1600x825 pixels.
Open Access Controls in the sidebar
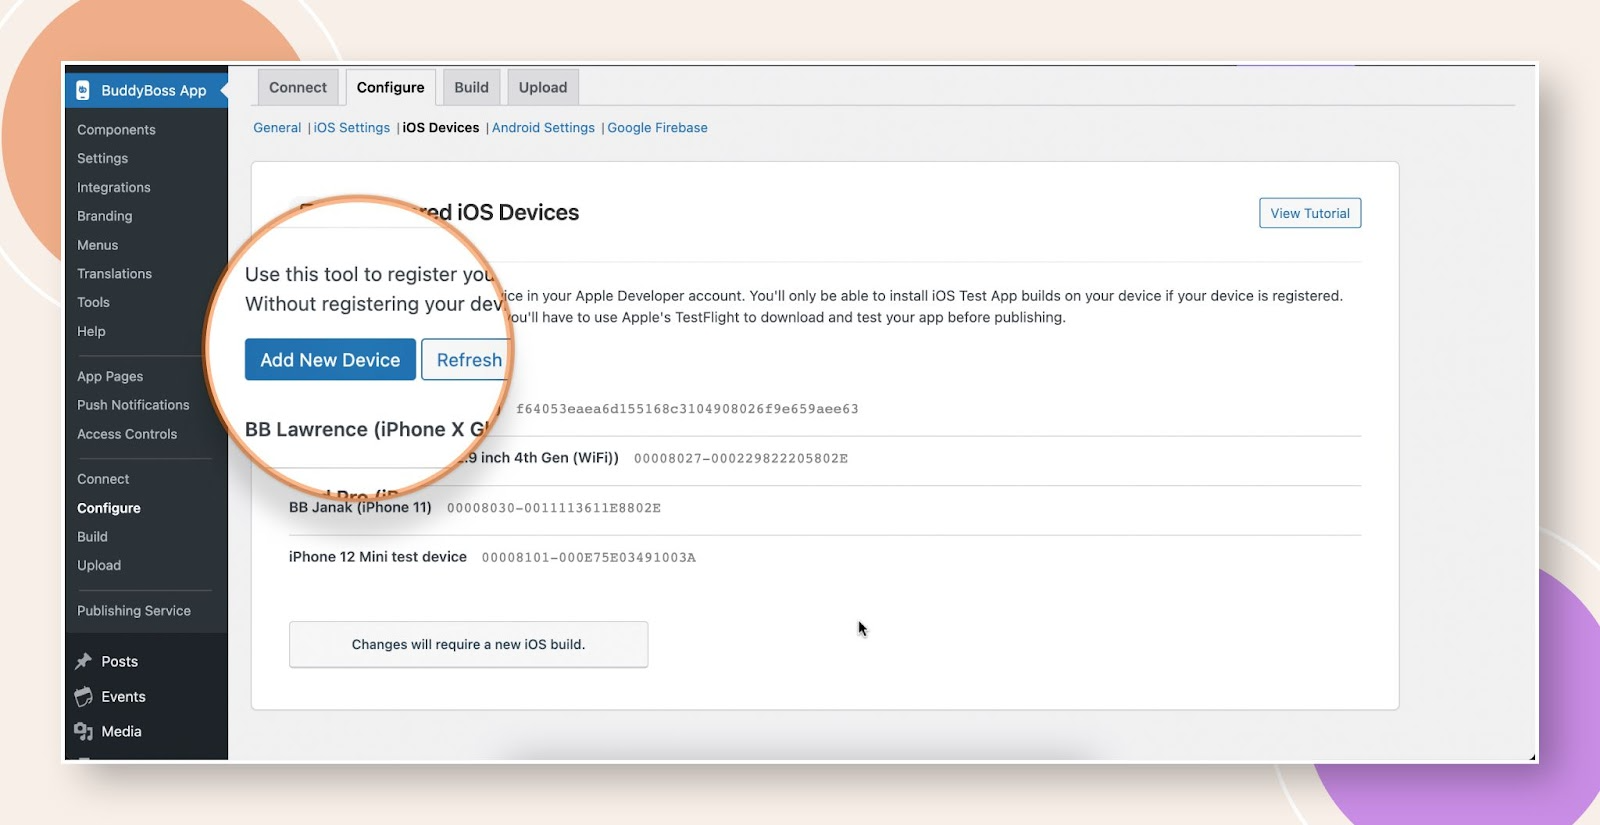coord(127,434)
